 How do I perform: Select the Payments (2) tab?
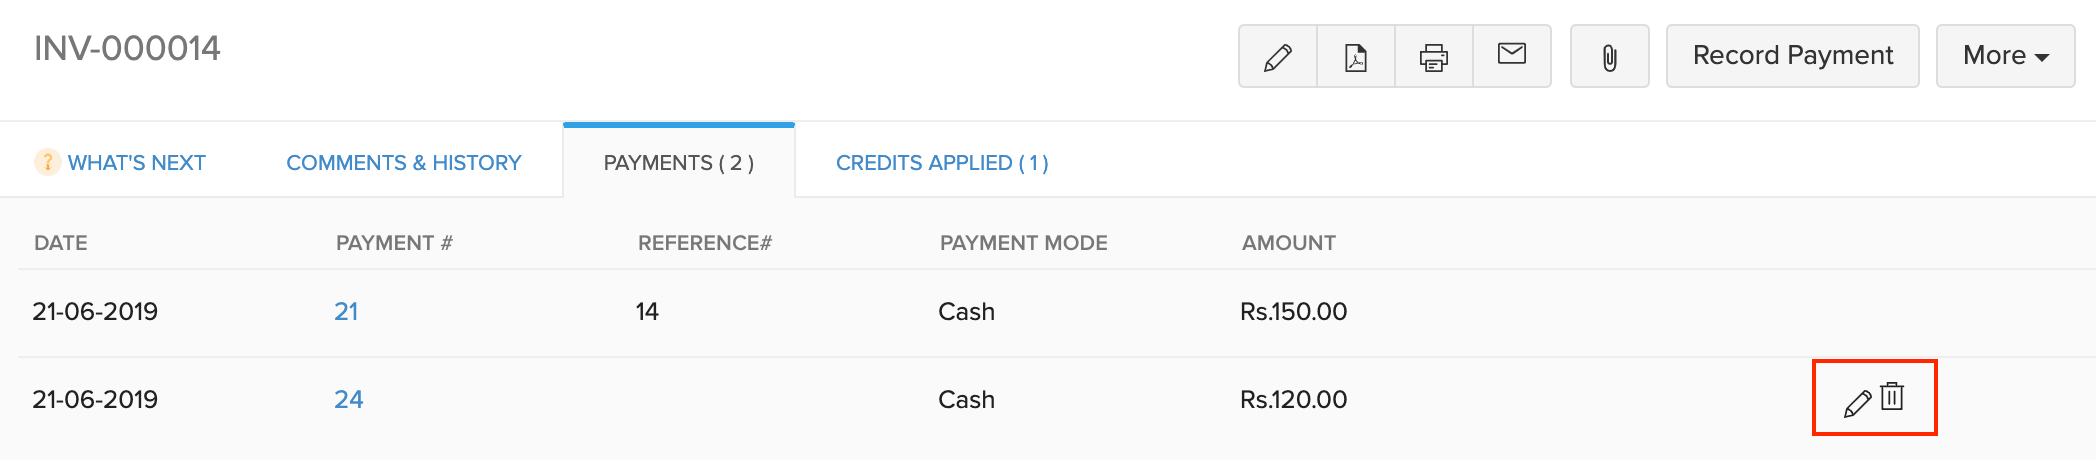678,163
